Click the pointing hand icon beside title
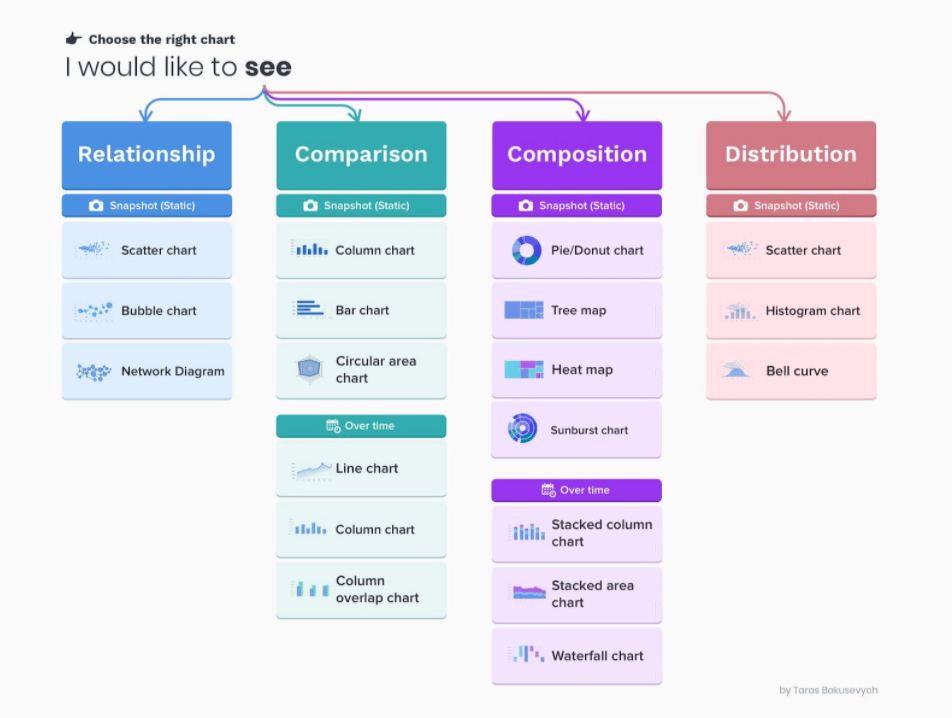 pyautogui.click(x=73, y=39)
